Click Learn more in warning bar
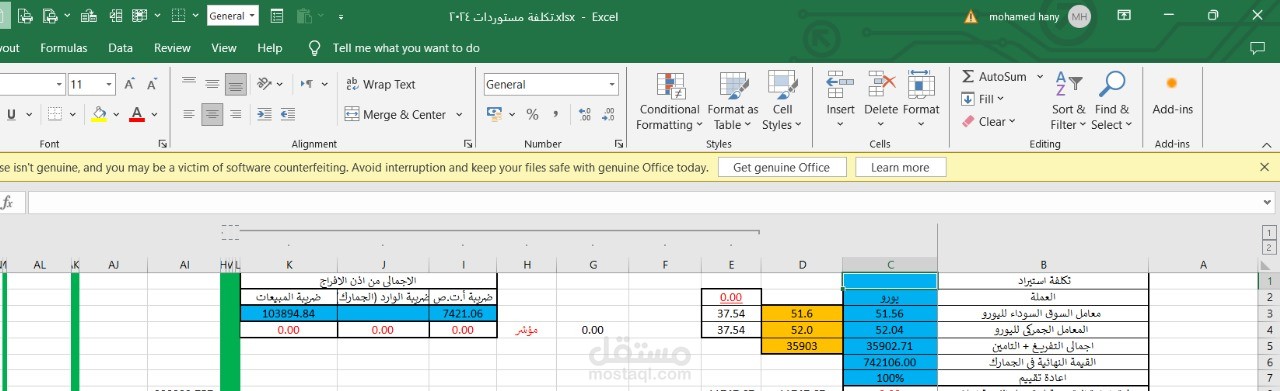This screenshot has height=391, width=1280. 900,168
